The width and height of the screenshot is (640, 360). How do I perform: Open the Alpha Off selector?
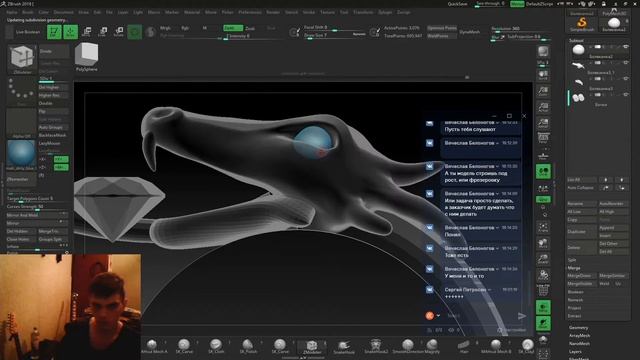pos(21,122)
